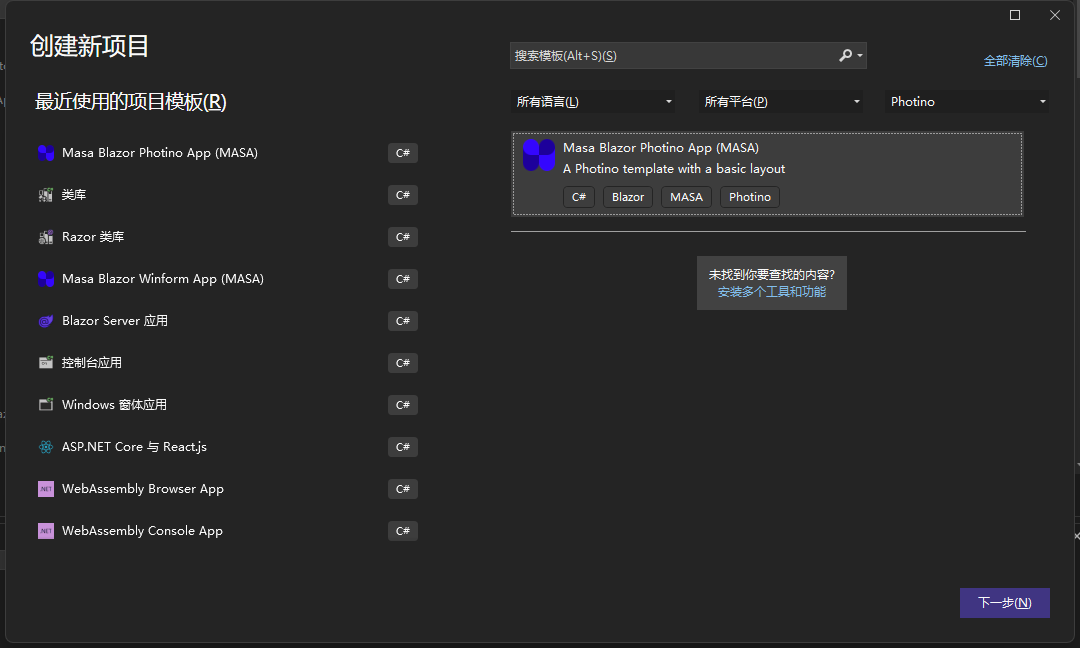Select the highlighted Masa Blazor Photino template card
The image size is (1080, 648).
click(x=767, y=172)
